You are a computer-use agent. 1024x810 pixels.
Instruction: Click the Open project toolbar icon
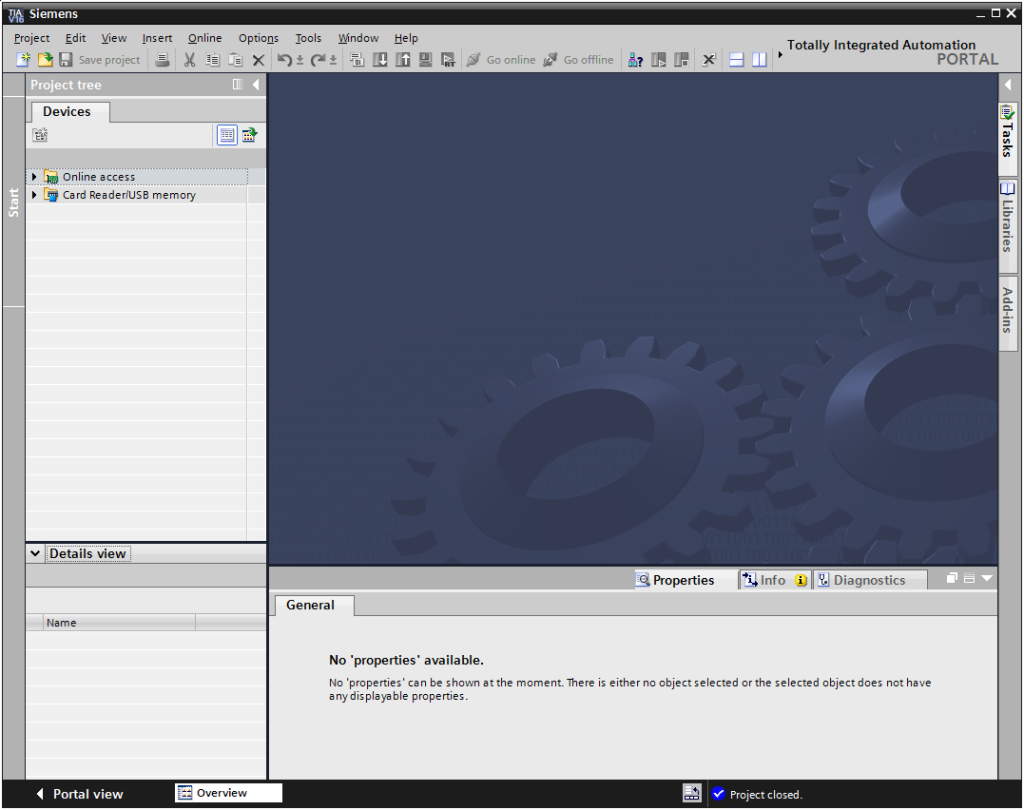coord(45,60)
